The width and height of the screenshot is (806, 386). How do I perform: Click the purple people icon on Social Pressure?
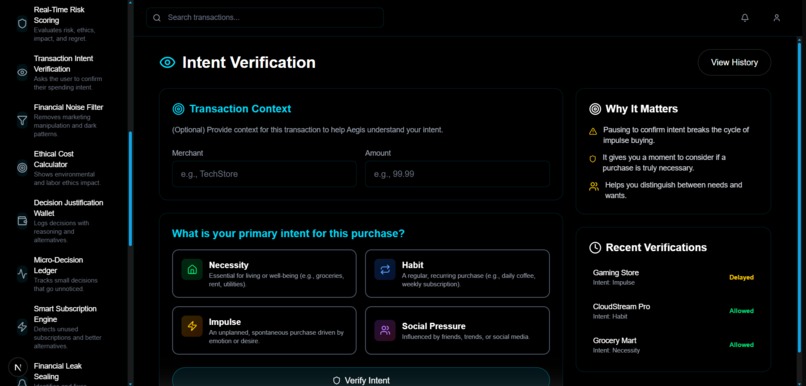coord(385,330)
